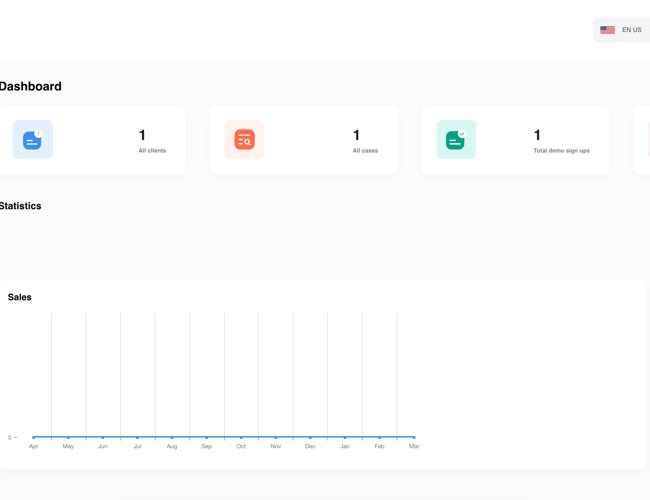The width and height of the screenshot is (650, 500).
Task: Select the All cases label
Action: [365, 151]
